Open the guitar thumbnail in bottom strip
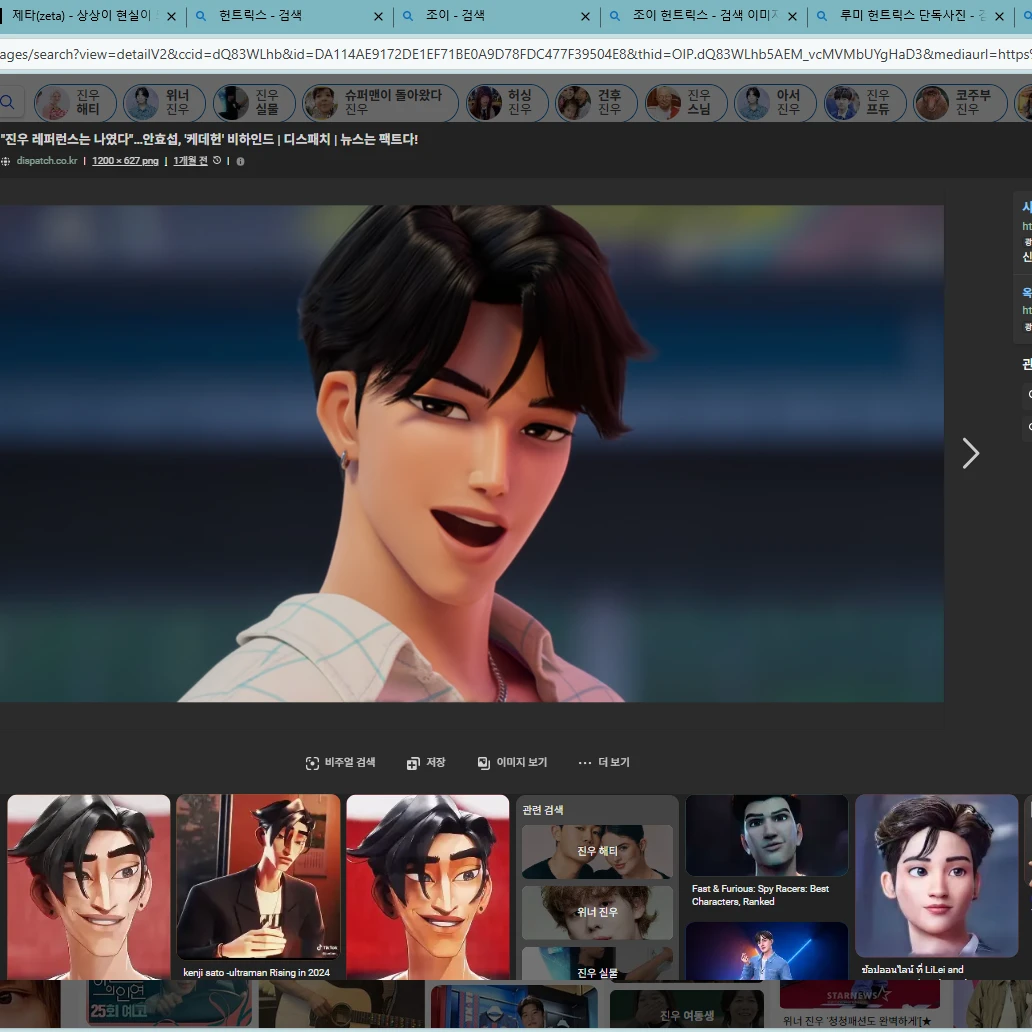The image size is (1032, 1032). (x=341, y=1003)
